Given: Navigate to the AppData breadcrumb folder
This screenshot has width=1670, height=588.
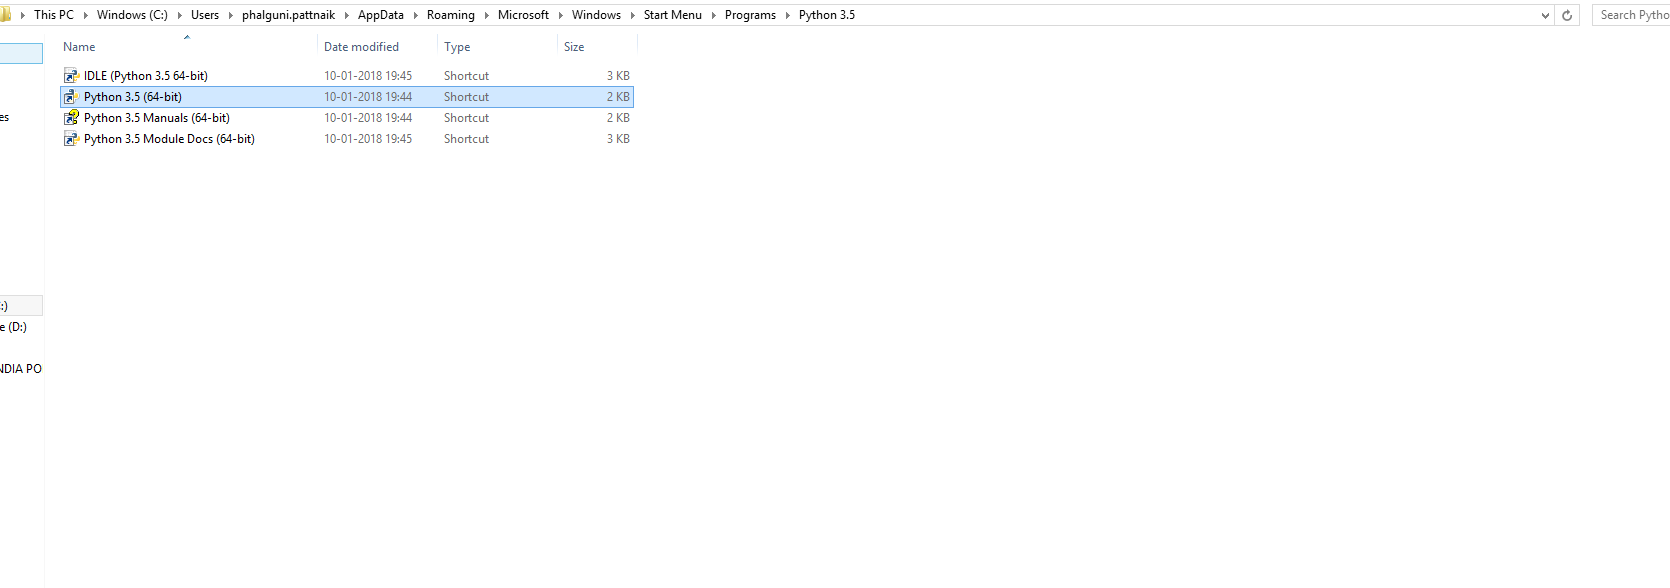Looking at the screenshot, I should [x=380, y=15].
